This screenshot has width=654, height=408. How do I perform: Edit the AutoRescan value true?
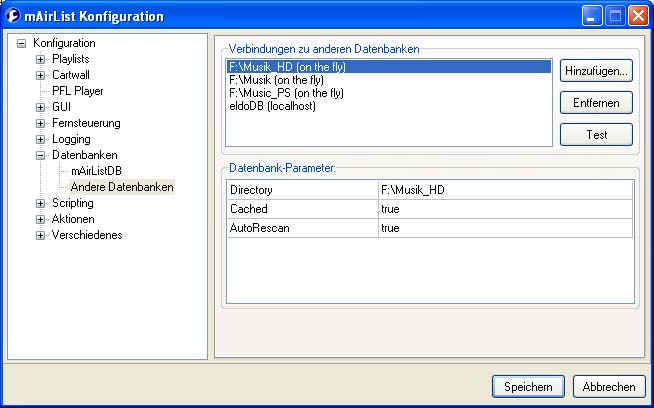506,228
